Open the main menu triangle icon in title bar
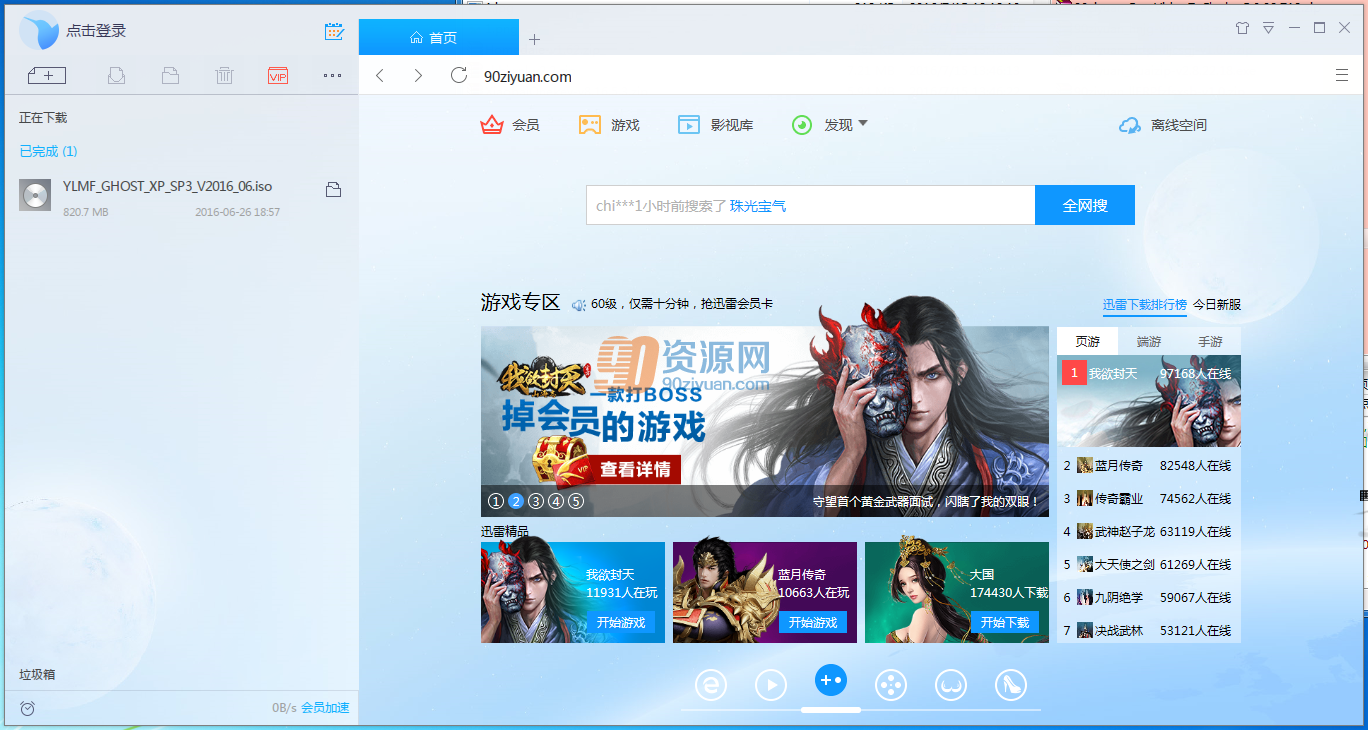 coord(1268,28)
